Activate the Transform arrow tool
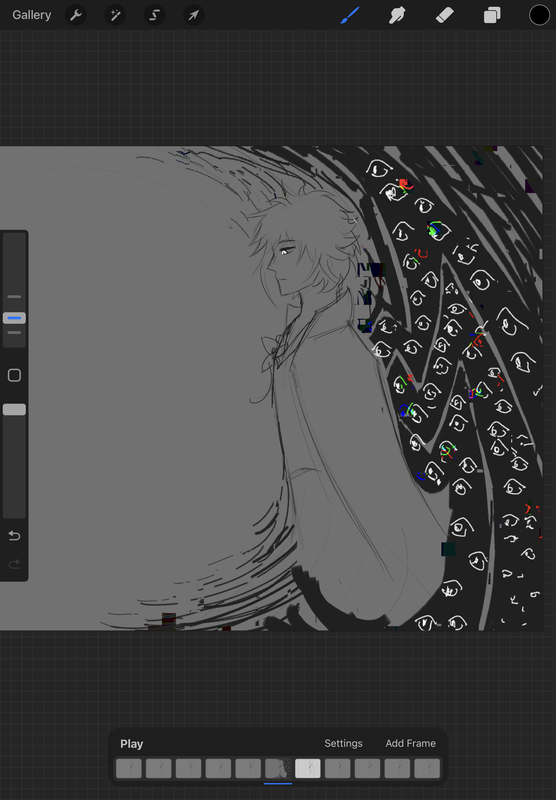The image size is (556, 800). point(194,15)
